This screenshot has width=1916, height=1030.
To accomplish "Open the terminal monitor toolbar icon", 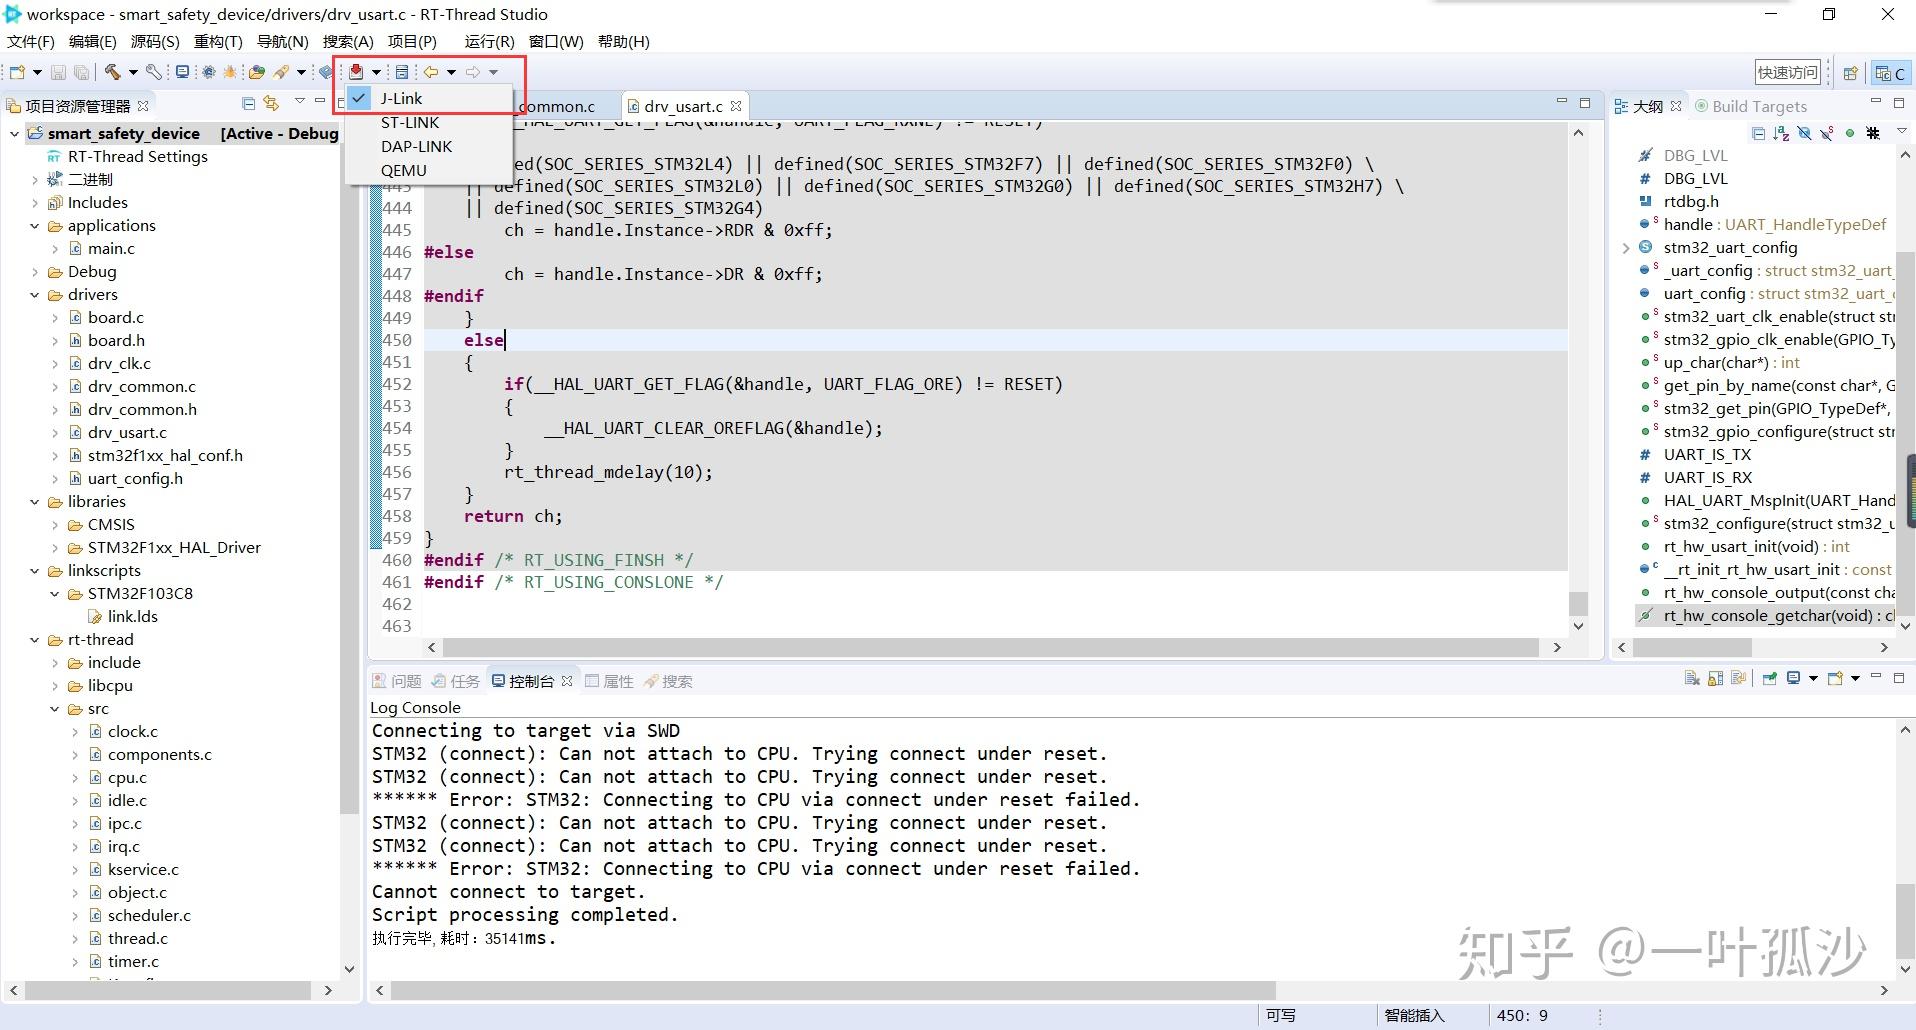I will [182, 72].
